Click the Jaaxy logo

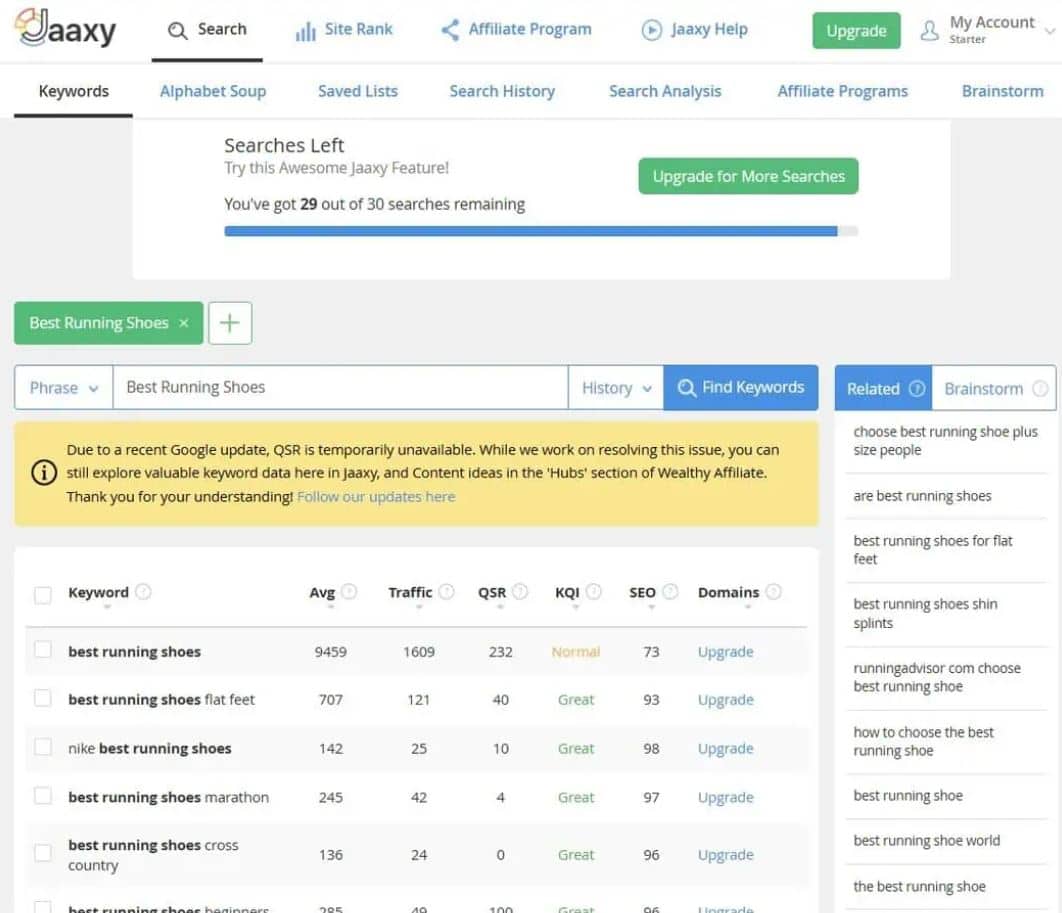(66, 28)
